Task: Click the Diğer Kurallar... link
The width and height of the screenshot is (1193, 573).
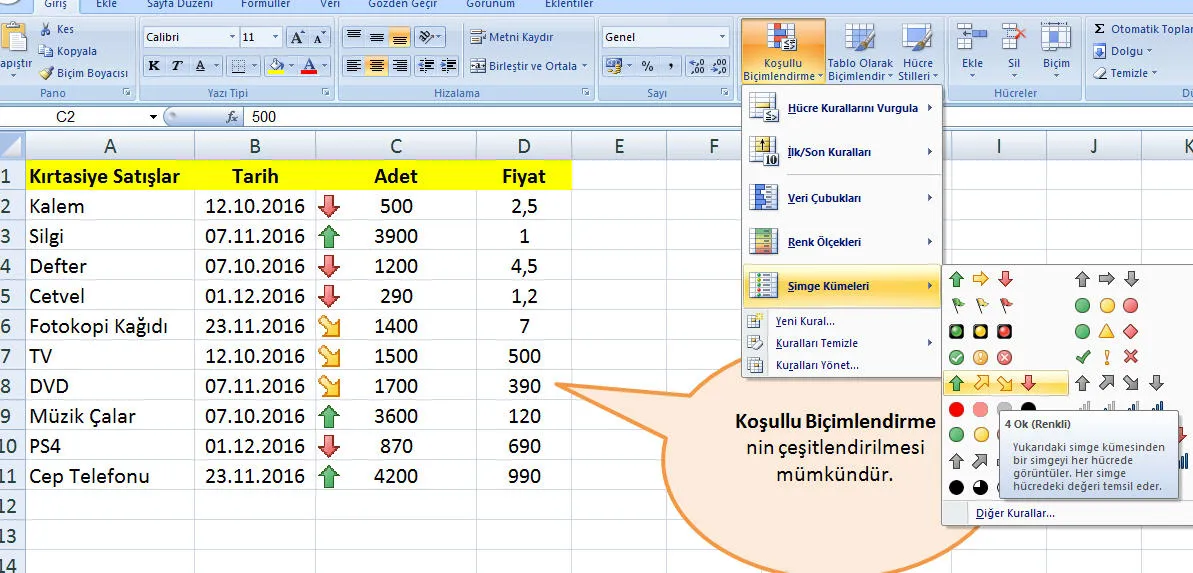Action: click(x=1015, y=513)
